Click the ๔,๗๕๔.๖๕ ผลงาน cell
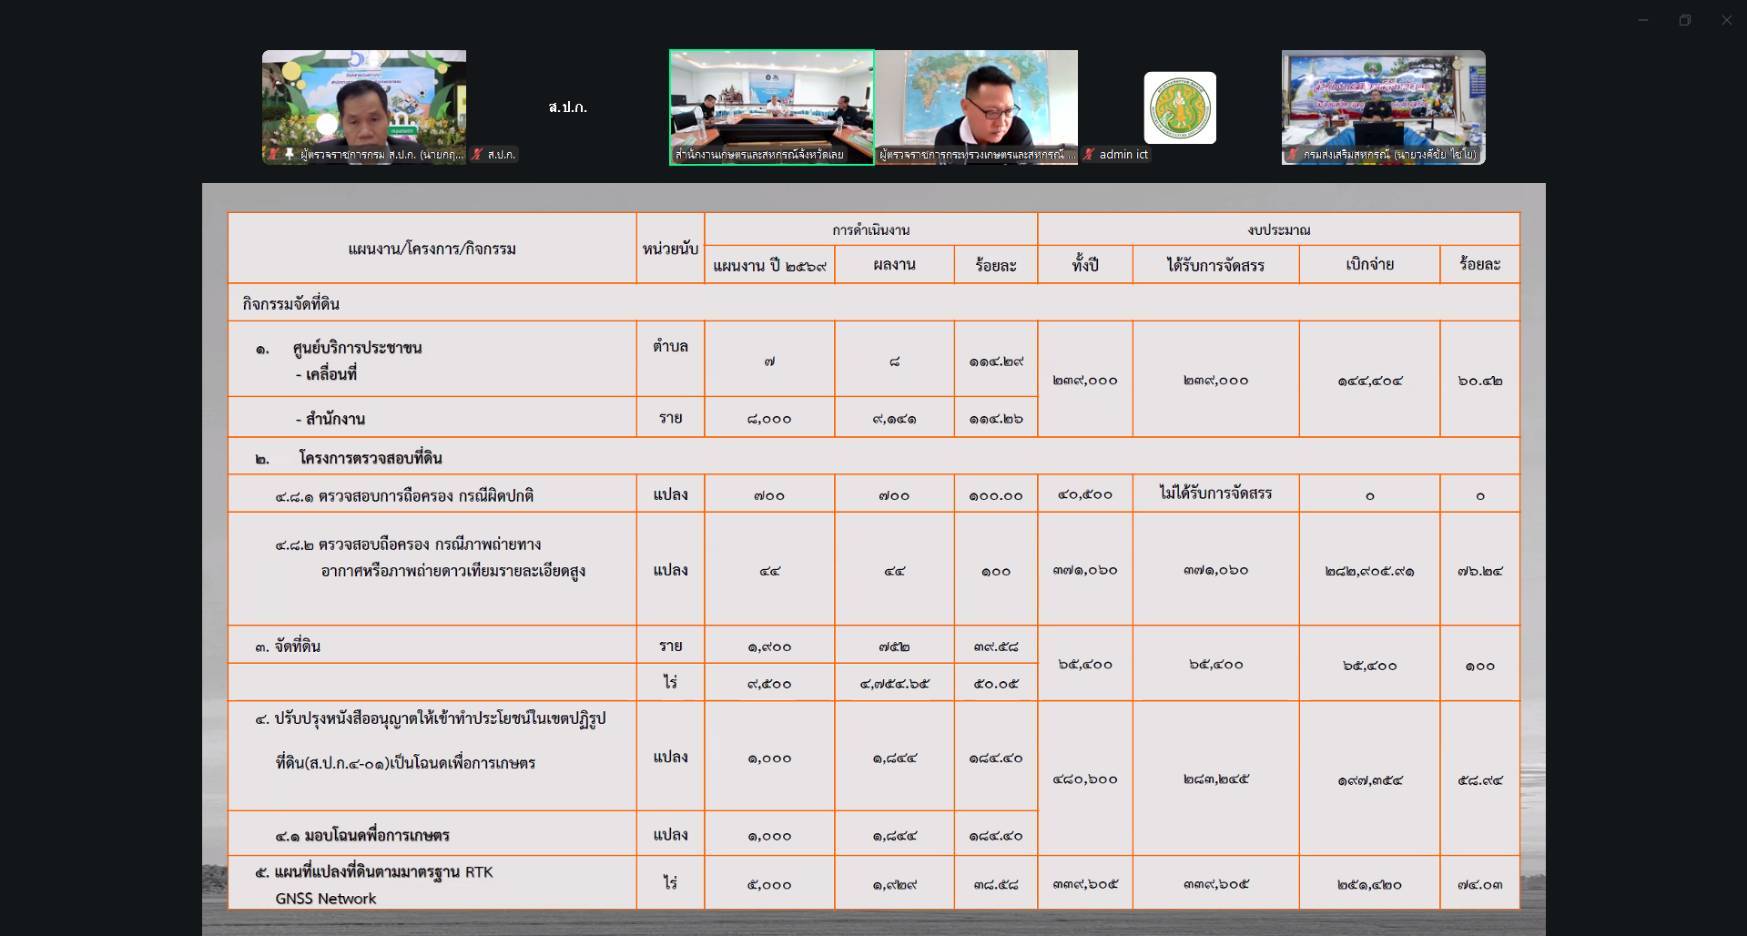1747x936 pixels. coord(894,684)
